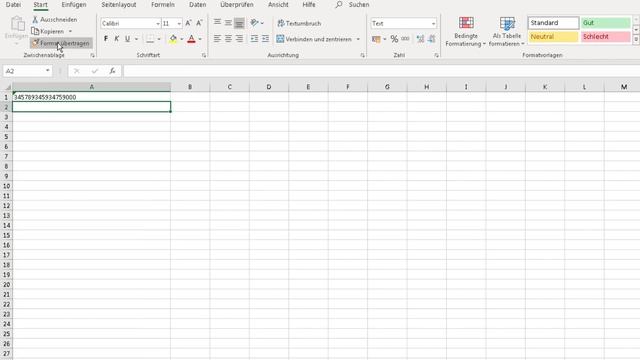This screenshot has width=640, height=360.
Task: Open the Name Box dropdown arrow
Action: [x=48, y=71]
